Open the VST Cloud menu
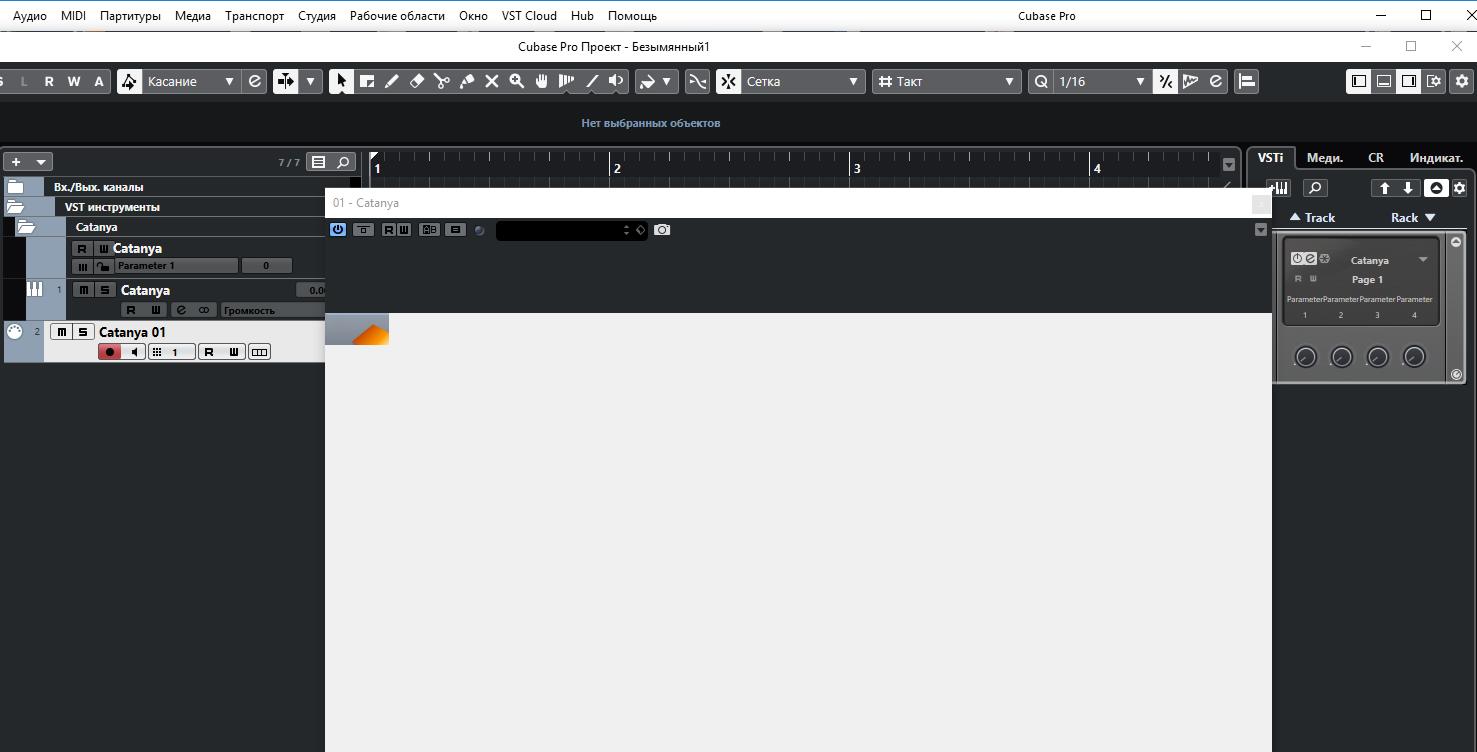This screenshot has width=1477, height=752. [x=529, y=16]
